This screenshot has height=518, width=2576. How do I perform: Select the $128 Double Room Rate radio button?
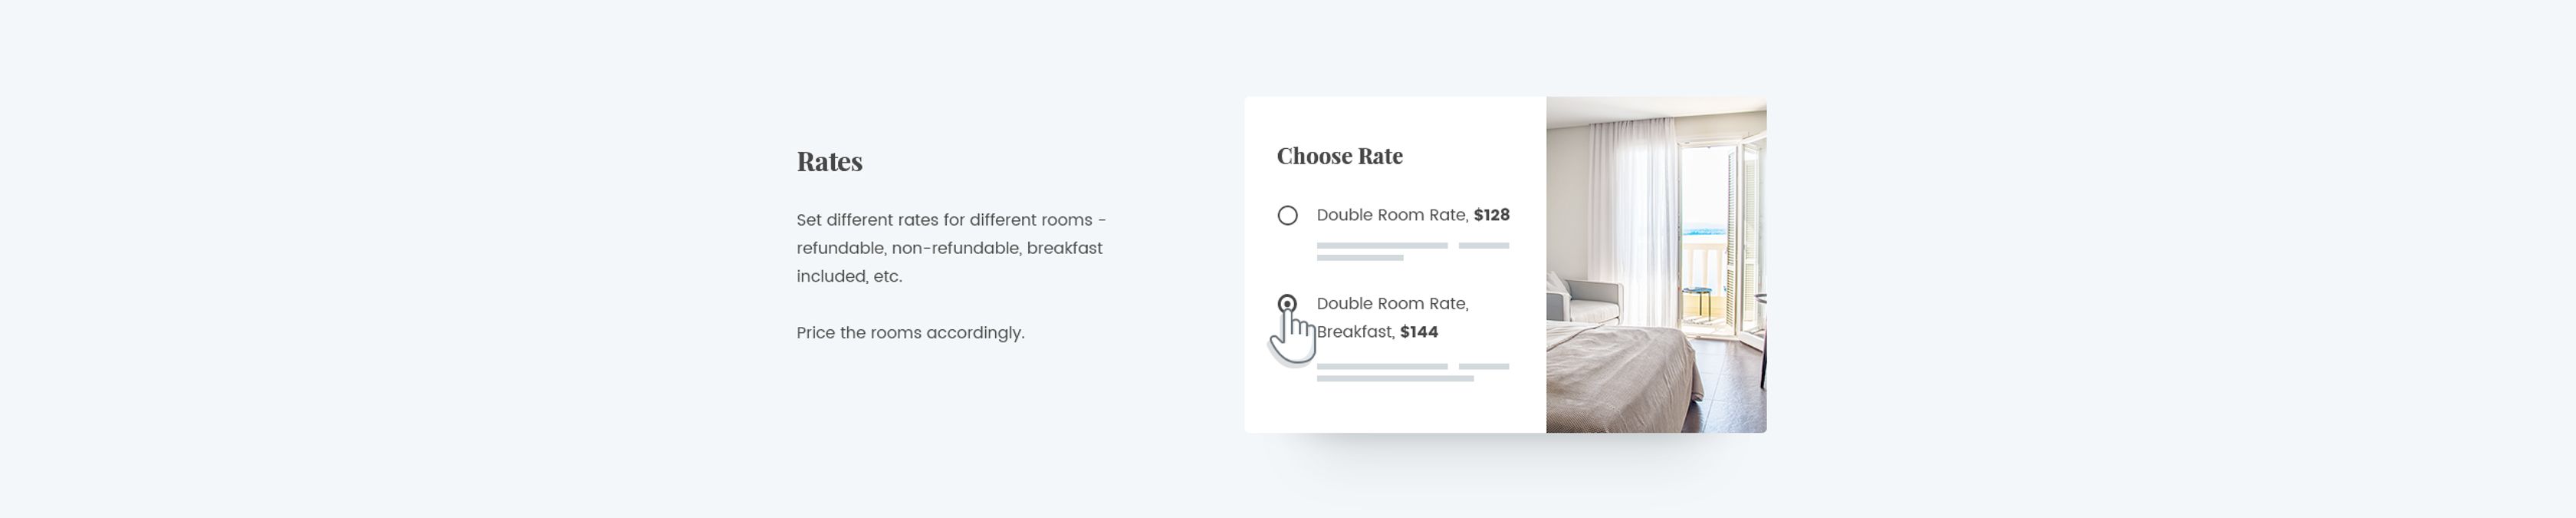click(1287, 215)
